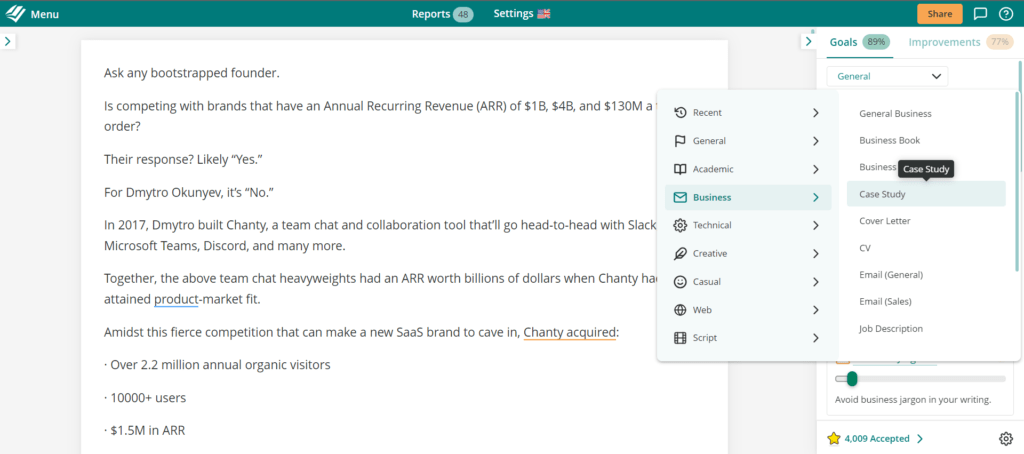This screenshot has height=454, width=1024.
Task: Expand the Web category arrow
Action: pos(815,310)
